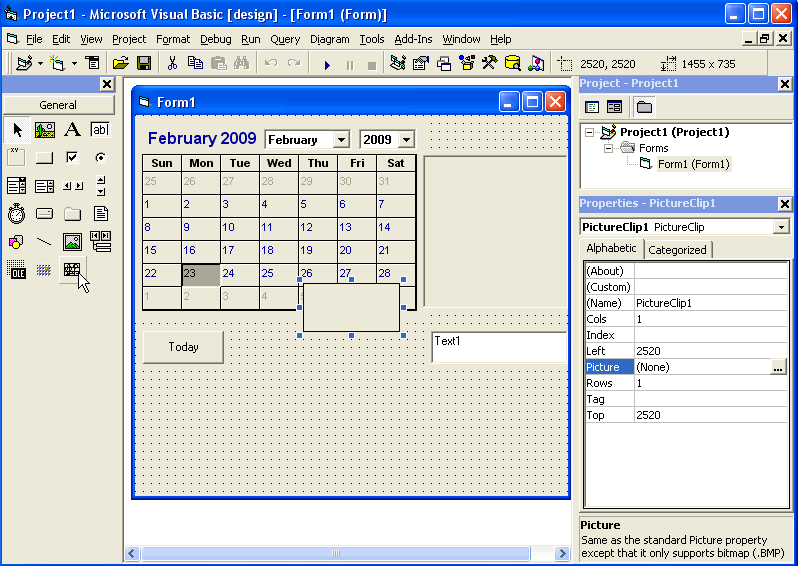Viewport: 798px width, 566px height.
Task: Toggle Folders in Project panel
Action: [644, 107]
